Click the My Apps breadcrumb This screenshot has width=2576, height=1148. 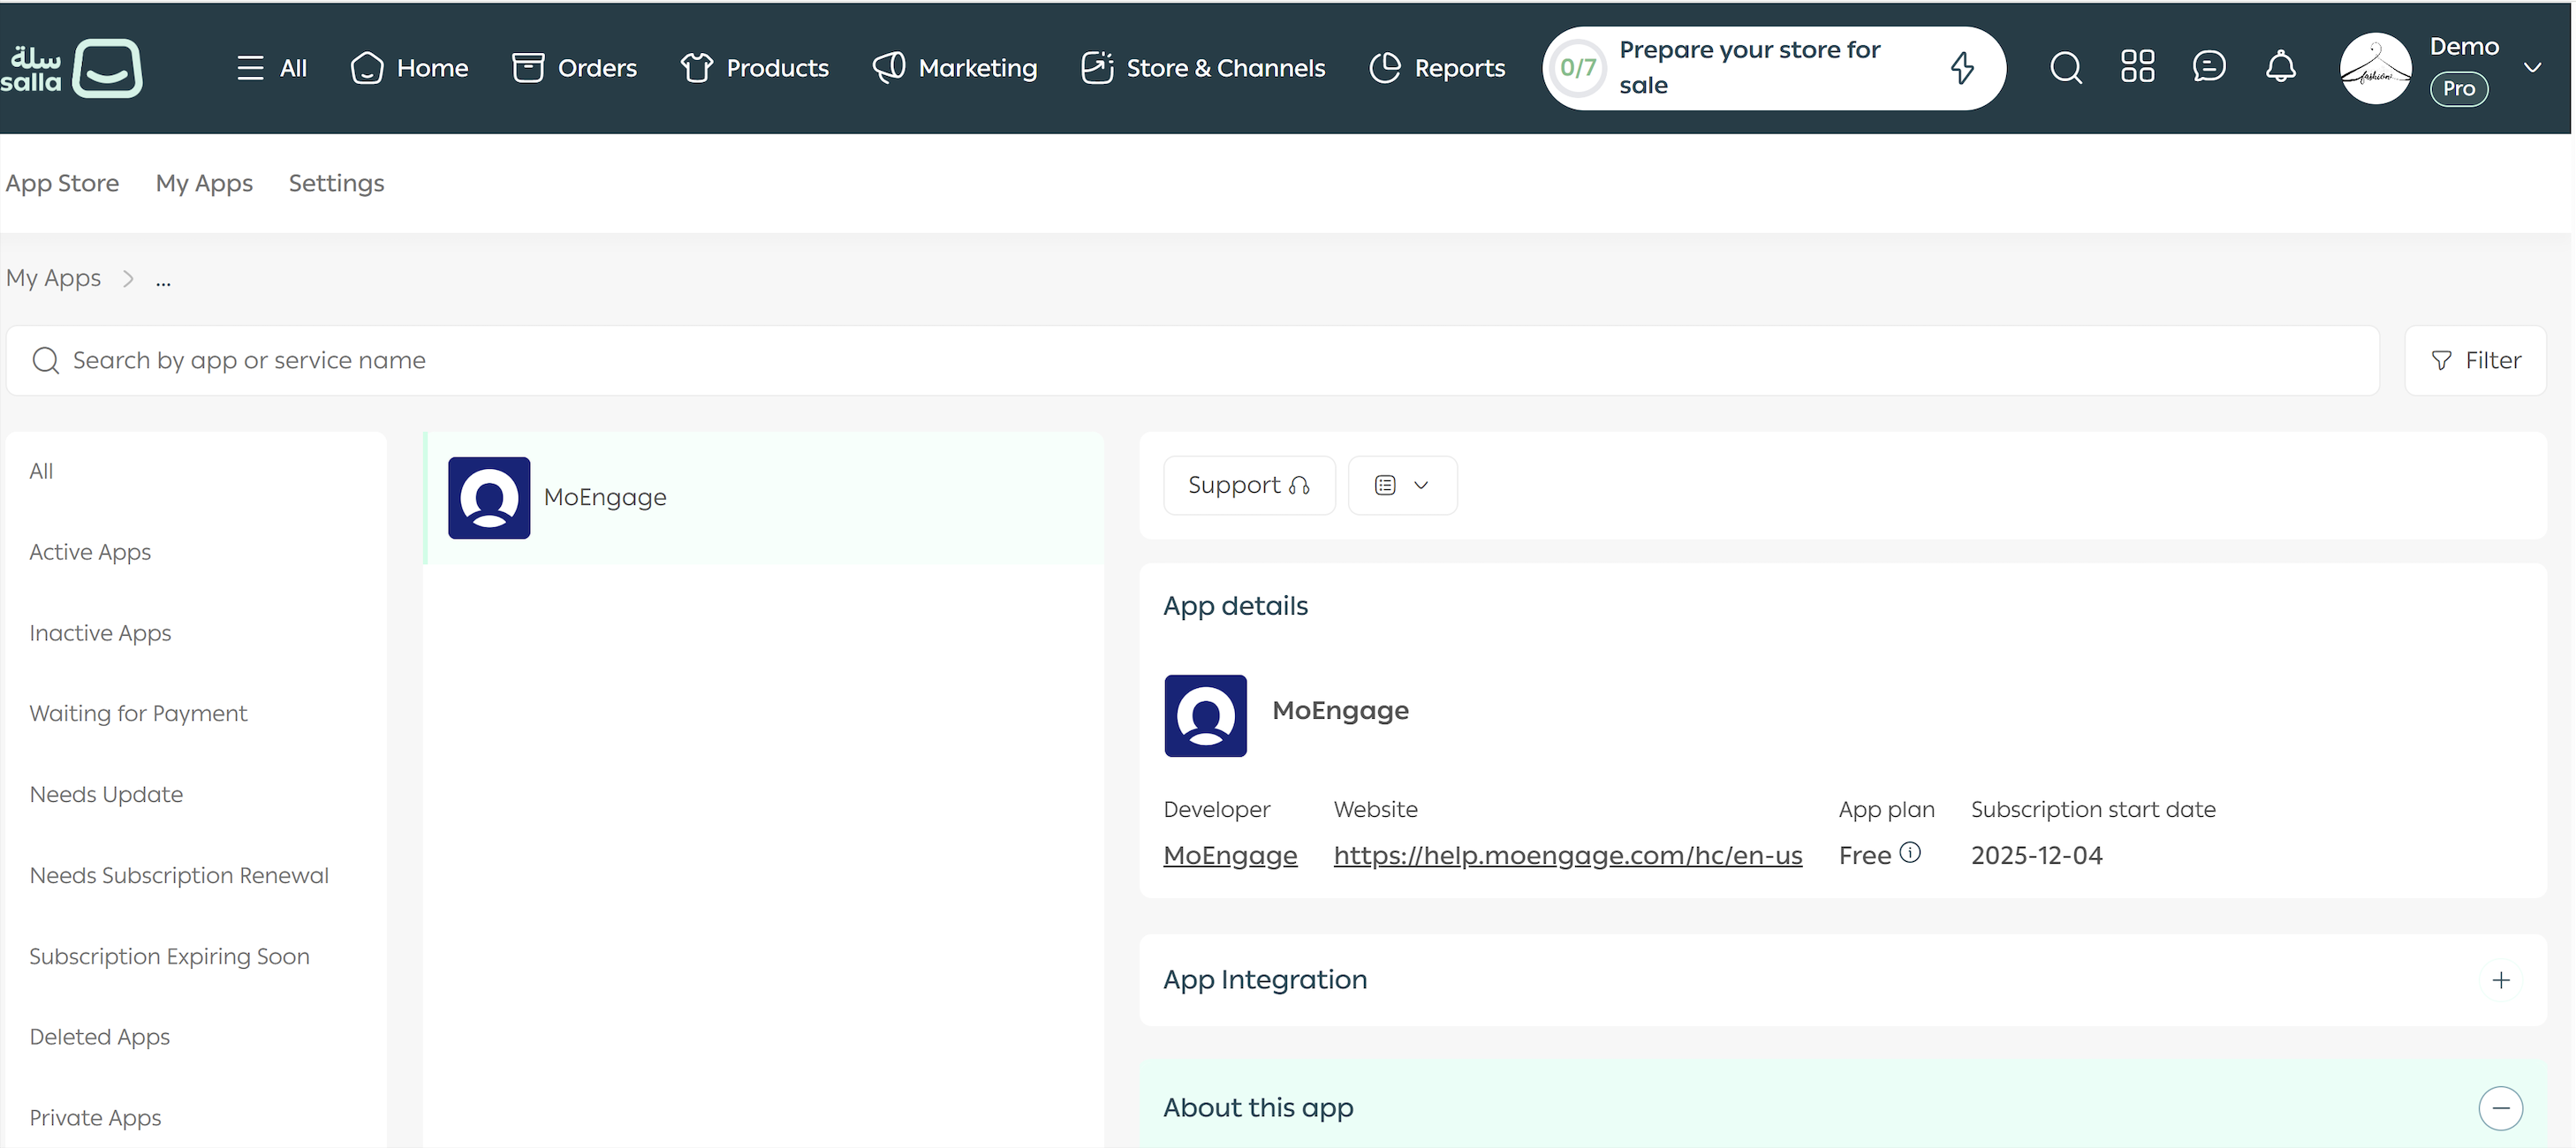point(54,277)
